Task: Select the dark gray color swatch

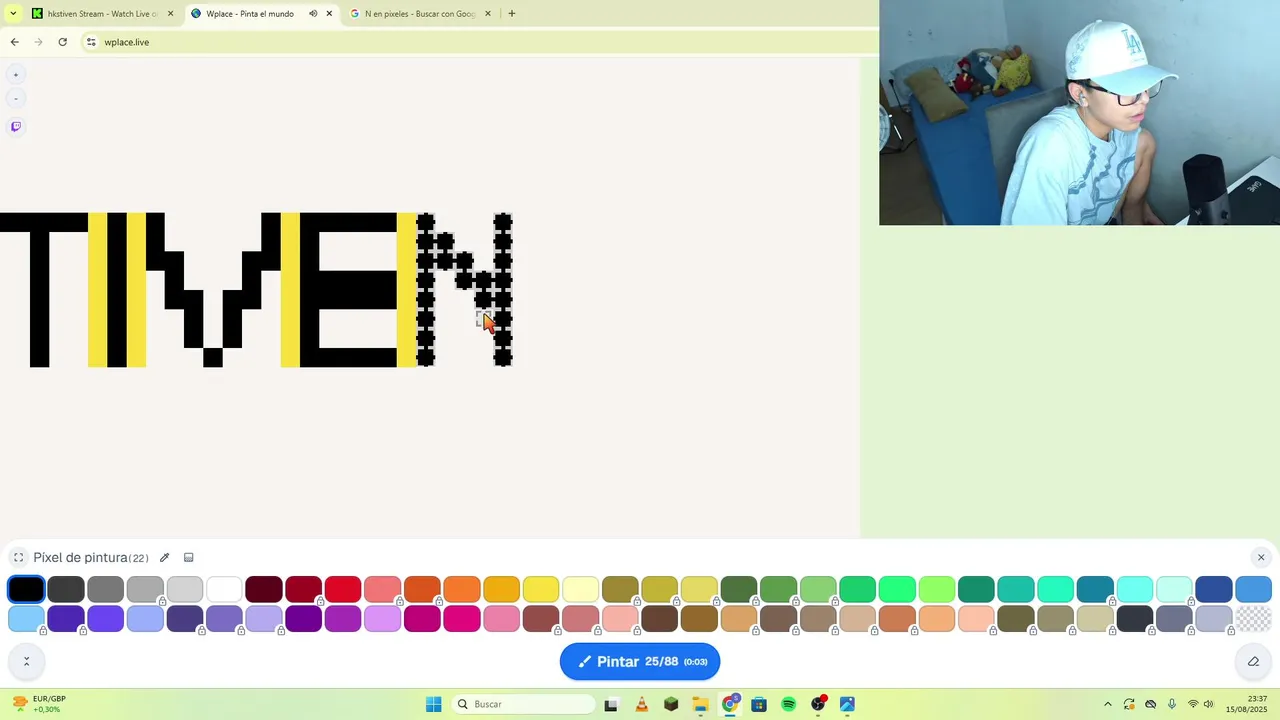Action: tap(66, 590)
